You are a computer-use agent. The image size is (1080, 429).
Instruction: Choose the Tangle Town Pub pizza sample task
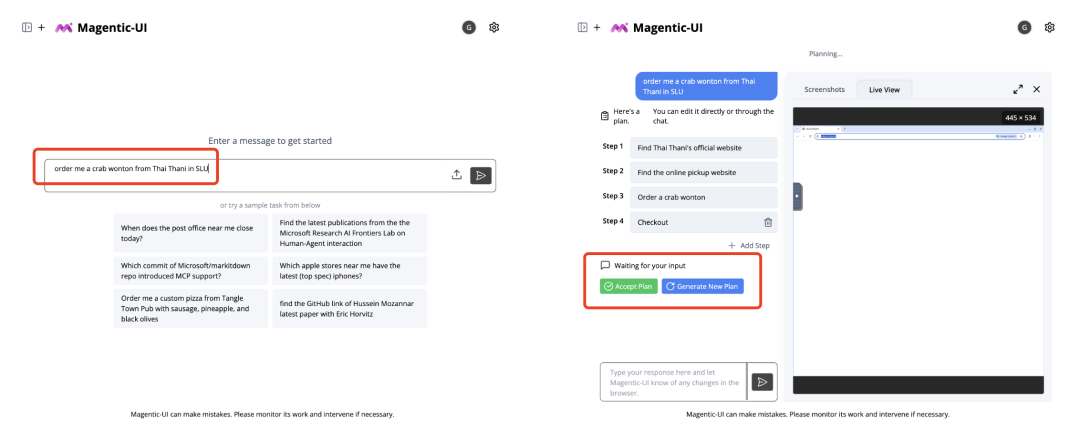pos(191,308)
